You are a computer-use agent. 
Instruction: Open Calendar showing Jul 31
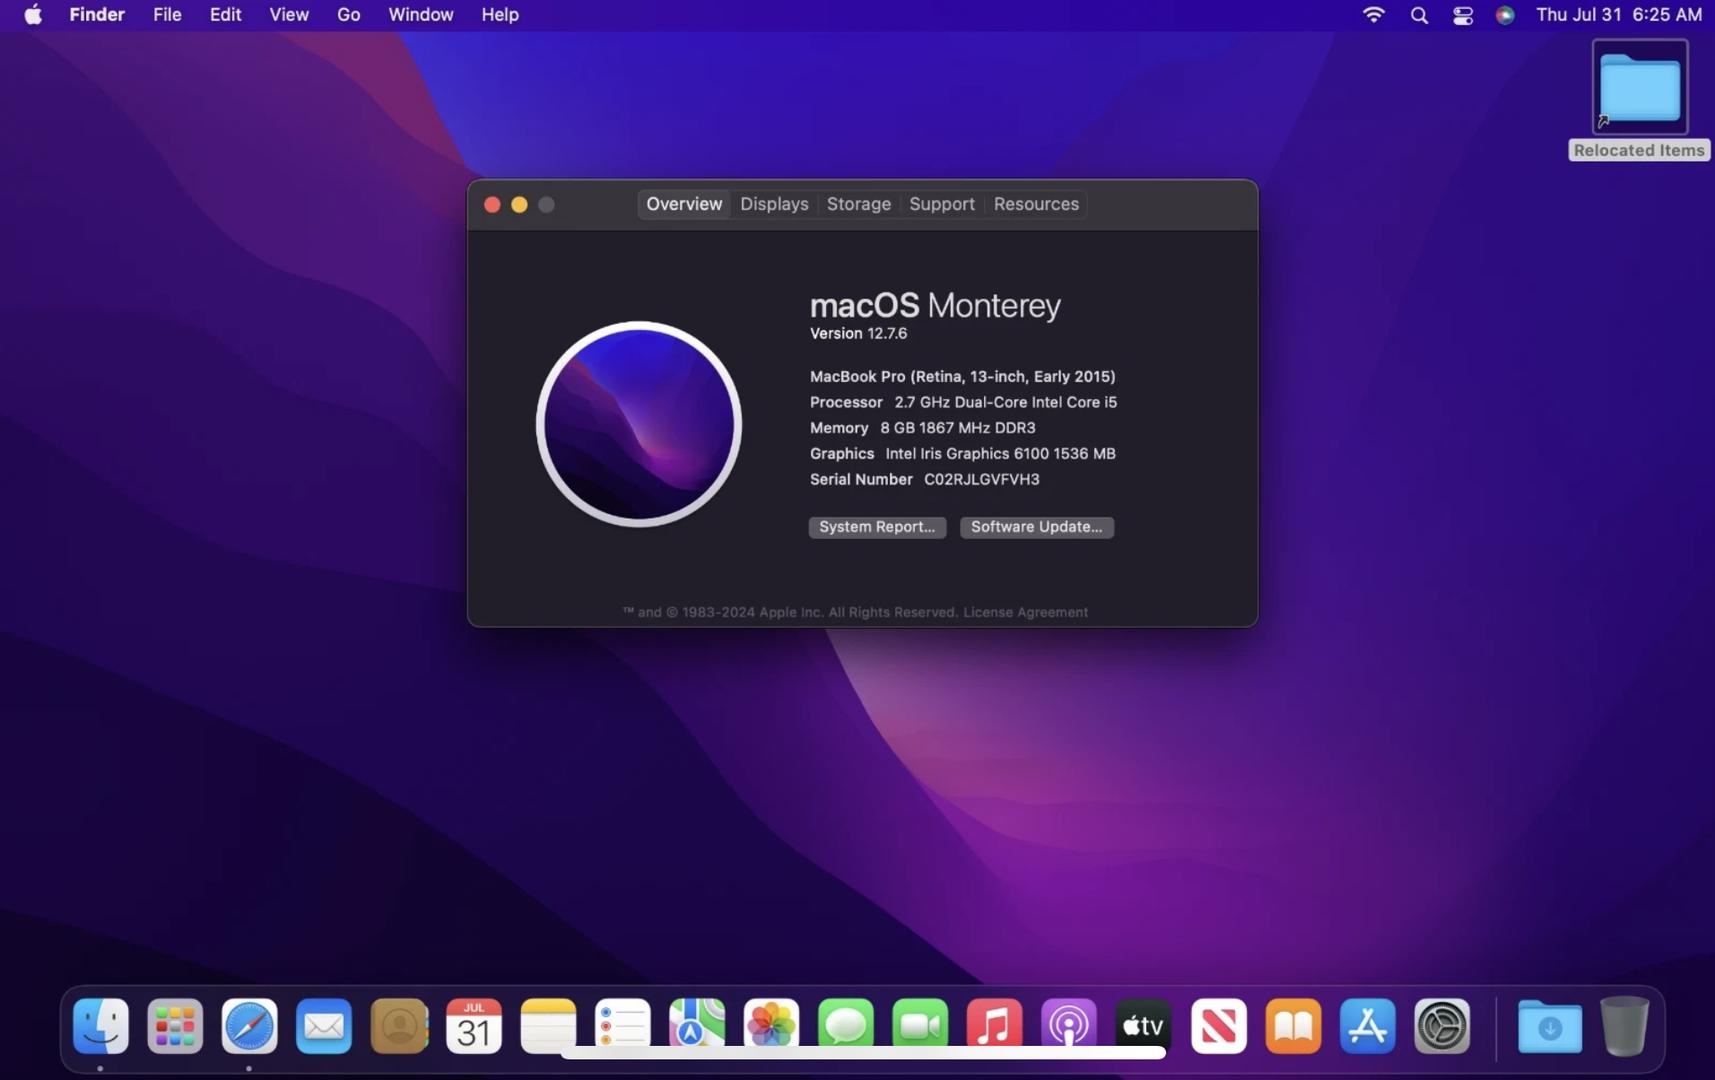(474, 1026)
